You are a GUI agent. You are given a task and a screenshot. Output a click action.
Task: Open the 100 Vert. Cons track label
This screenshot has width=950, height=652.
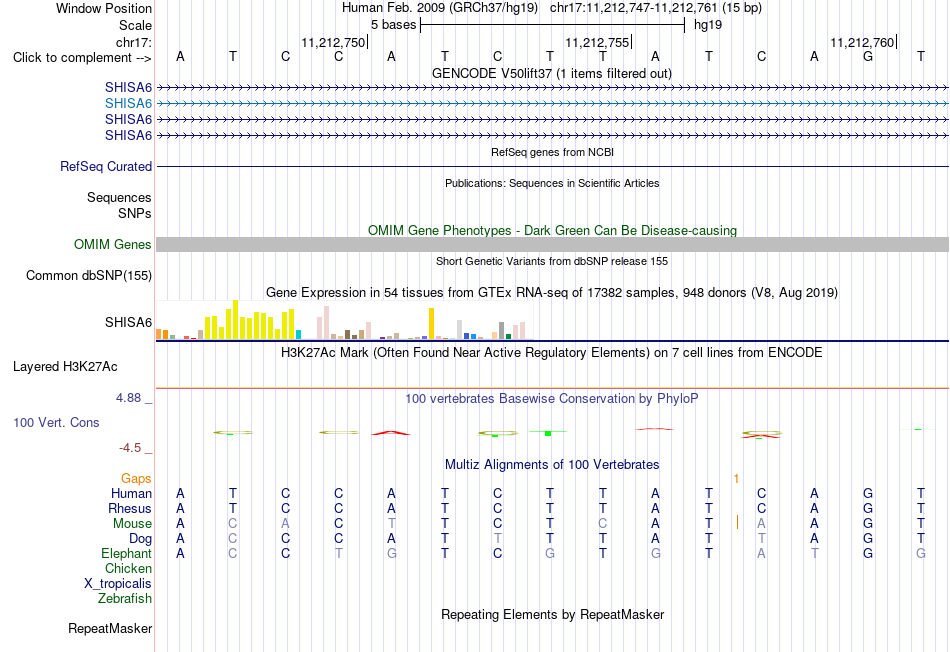point(56,422)
